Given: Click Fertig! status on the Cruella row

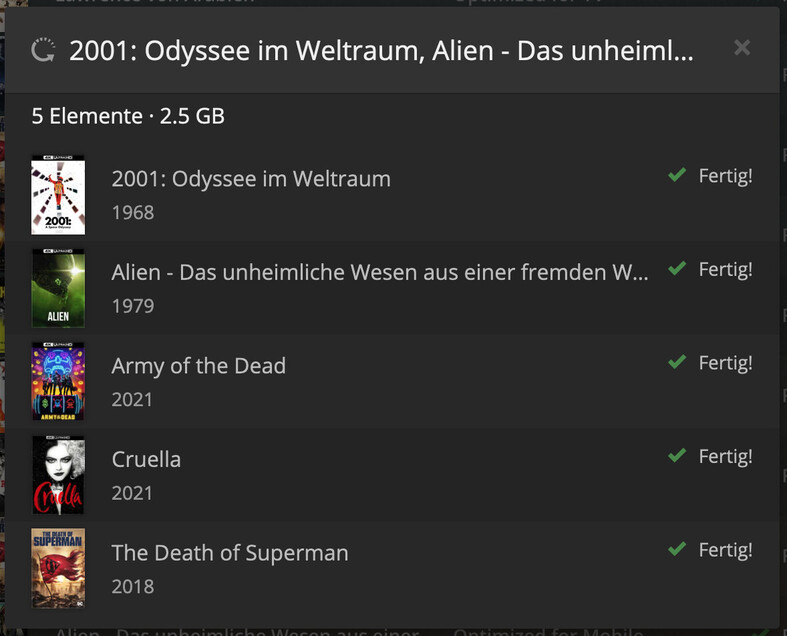Looking at the screenshot, I should pyautogui.click(x=725, y=456).
